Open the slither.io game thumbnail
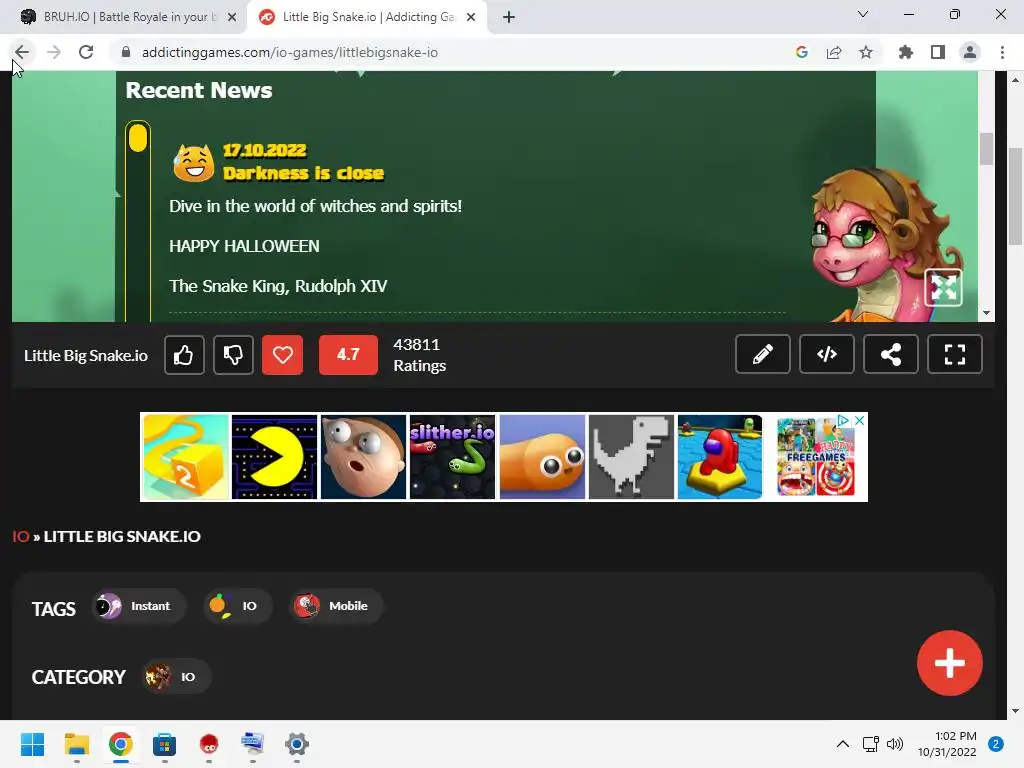 (453, 457)
